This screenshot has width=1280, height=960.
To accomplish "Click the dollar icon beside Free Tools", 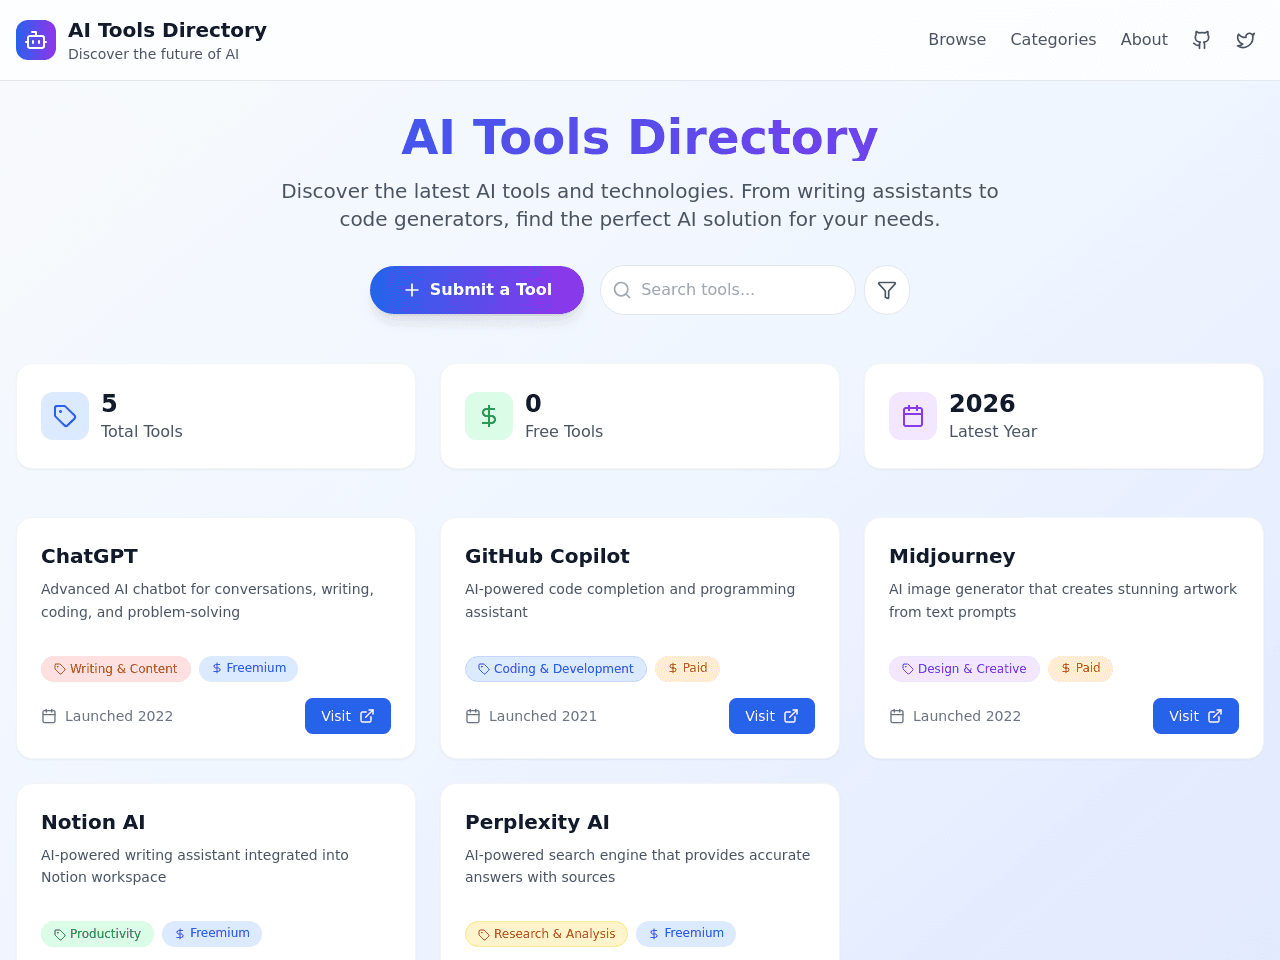I will 489,416.
